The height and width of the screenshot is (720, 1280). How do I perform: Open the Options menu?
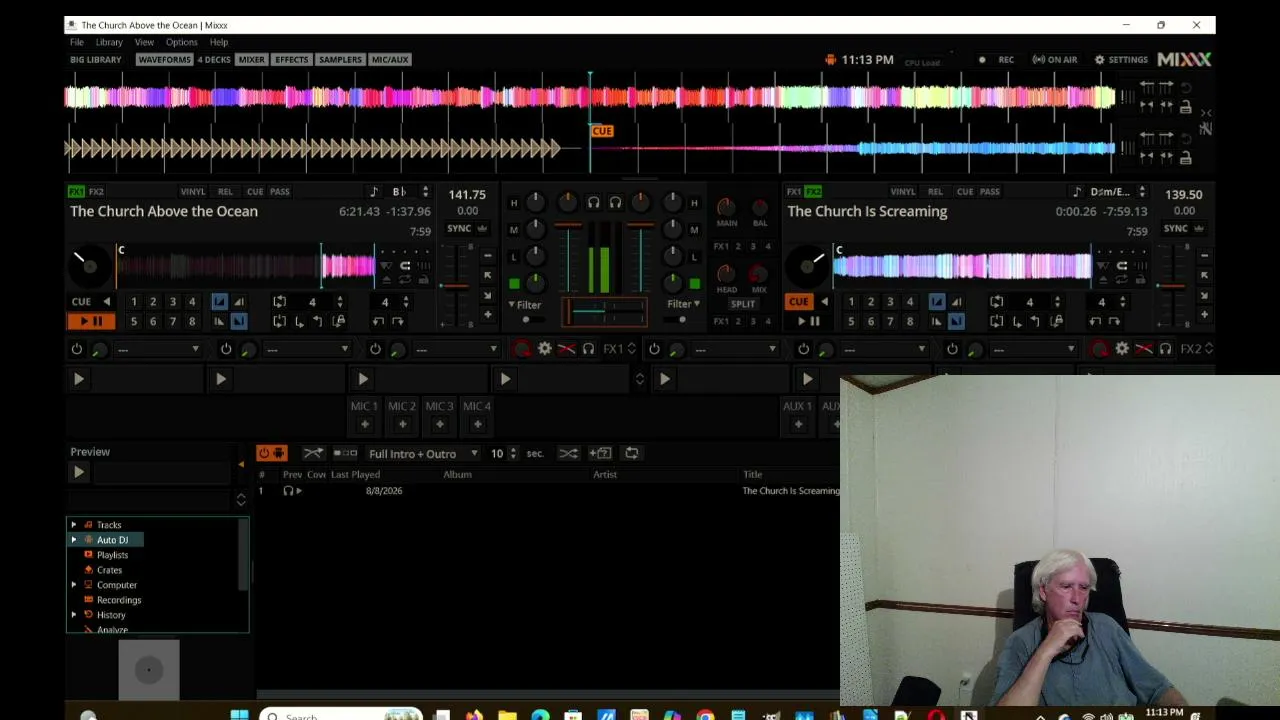[181, 42]
